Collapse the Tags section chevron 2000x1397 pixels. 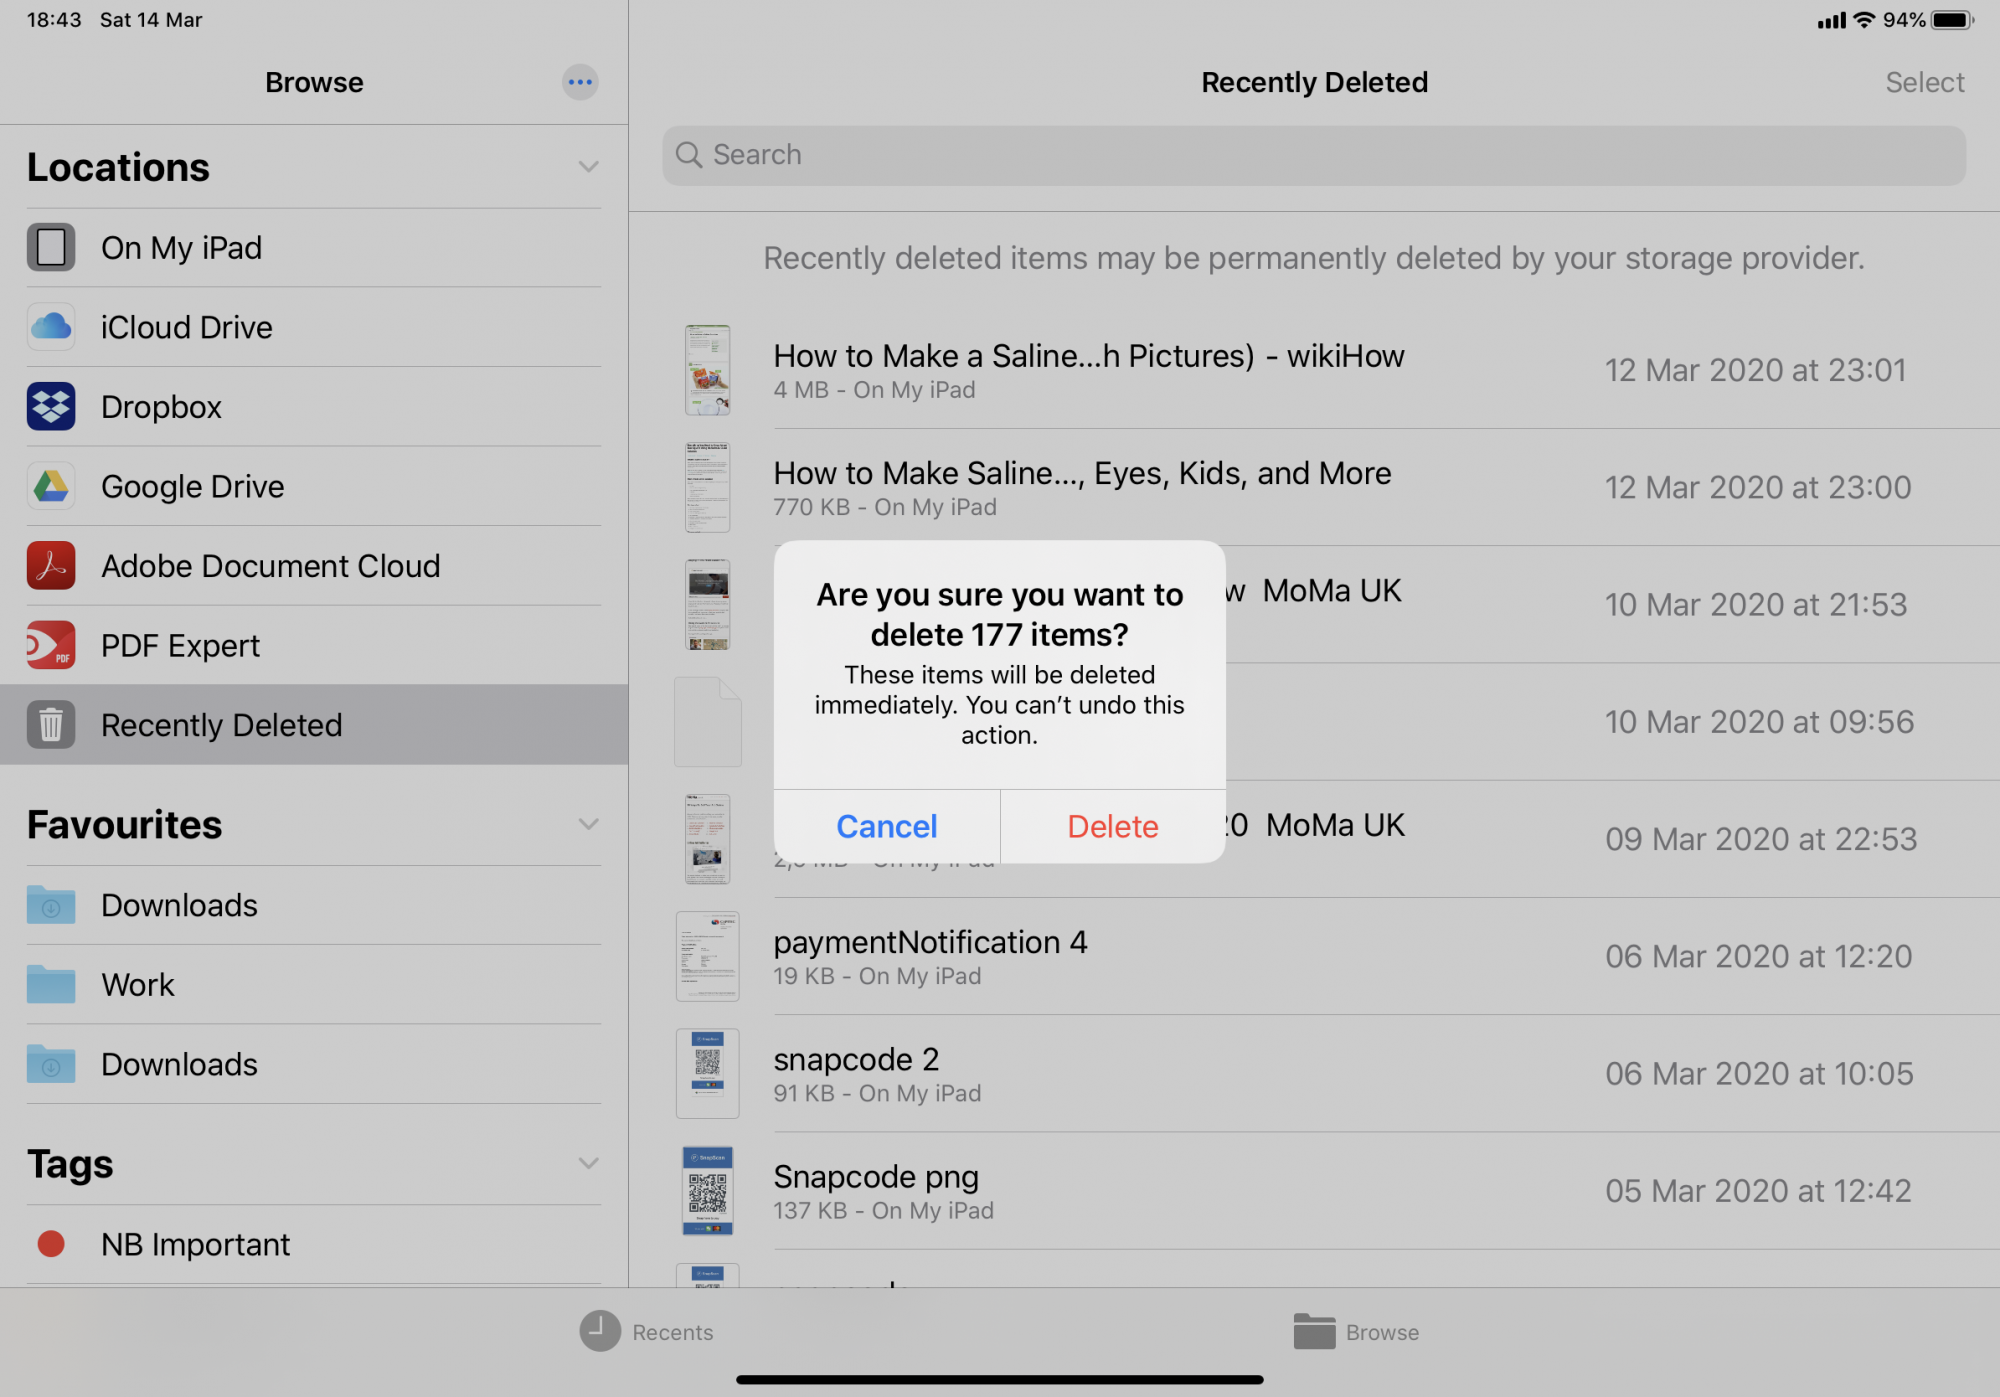click(x=588, y=1163)
